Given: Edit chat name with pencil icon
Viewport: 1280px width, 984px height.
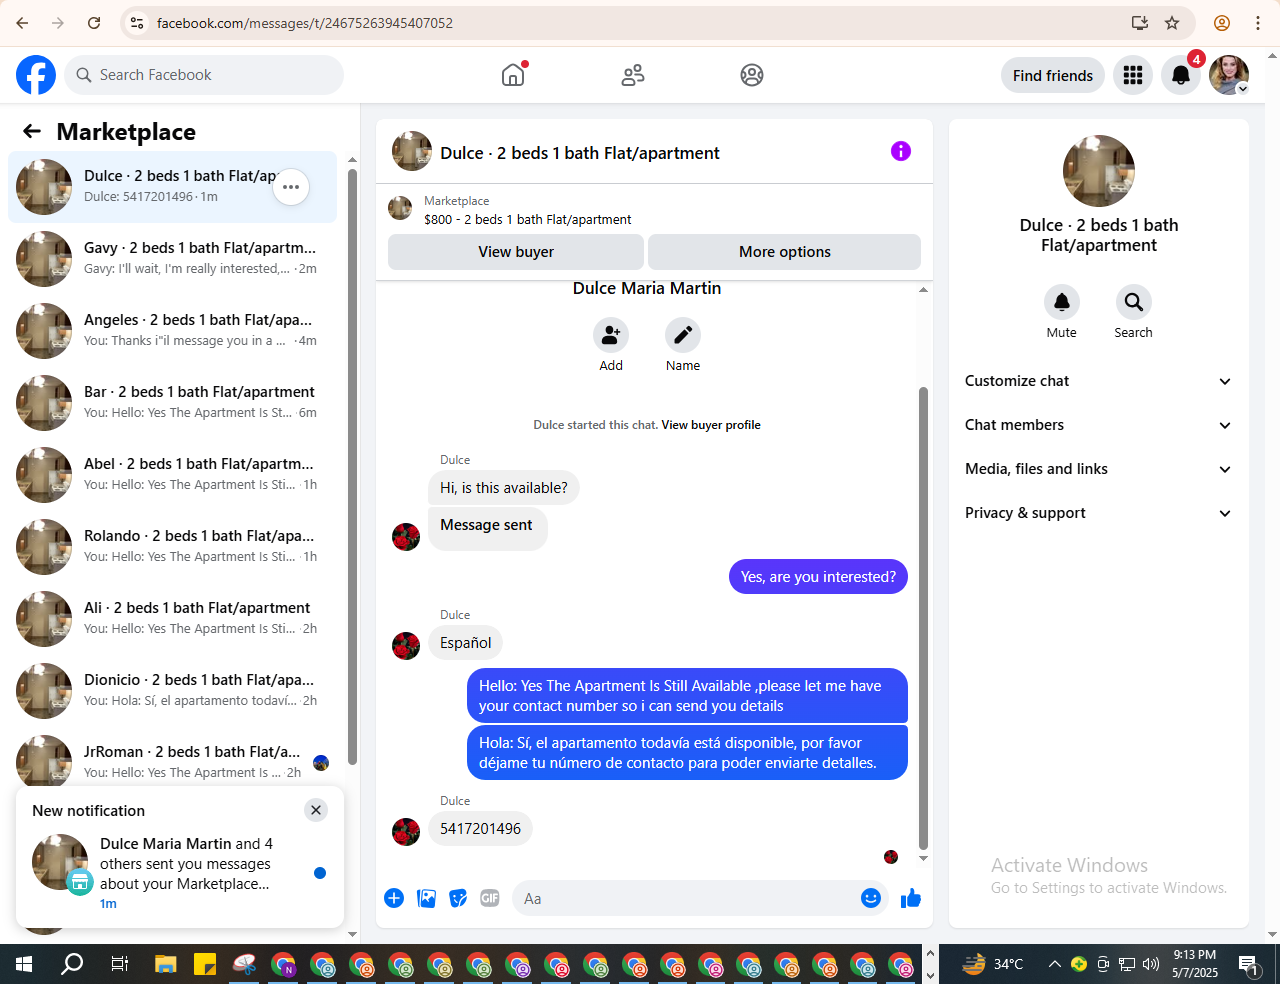Looking at the screenshot, I should click(x=683, y=336).
